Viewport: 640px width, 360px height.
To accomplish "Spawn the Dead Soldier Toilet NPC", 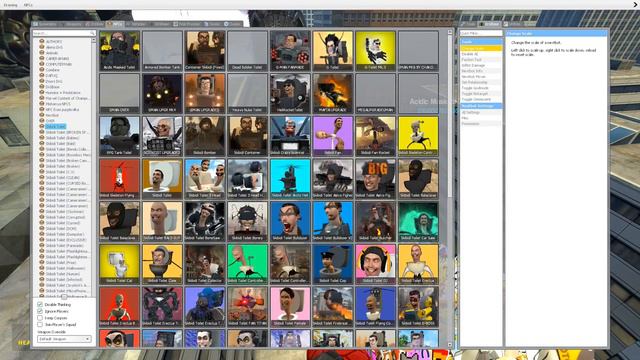I will pyautogui.click(x=247, y=51).
